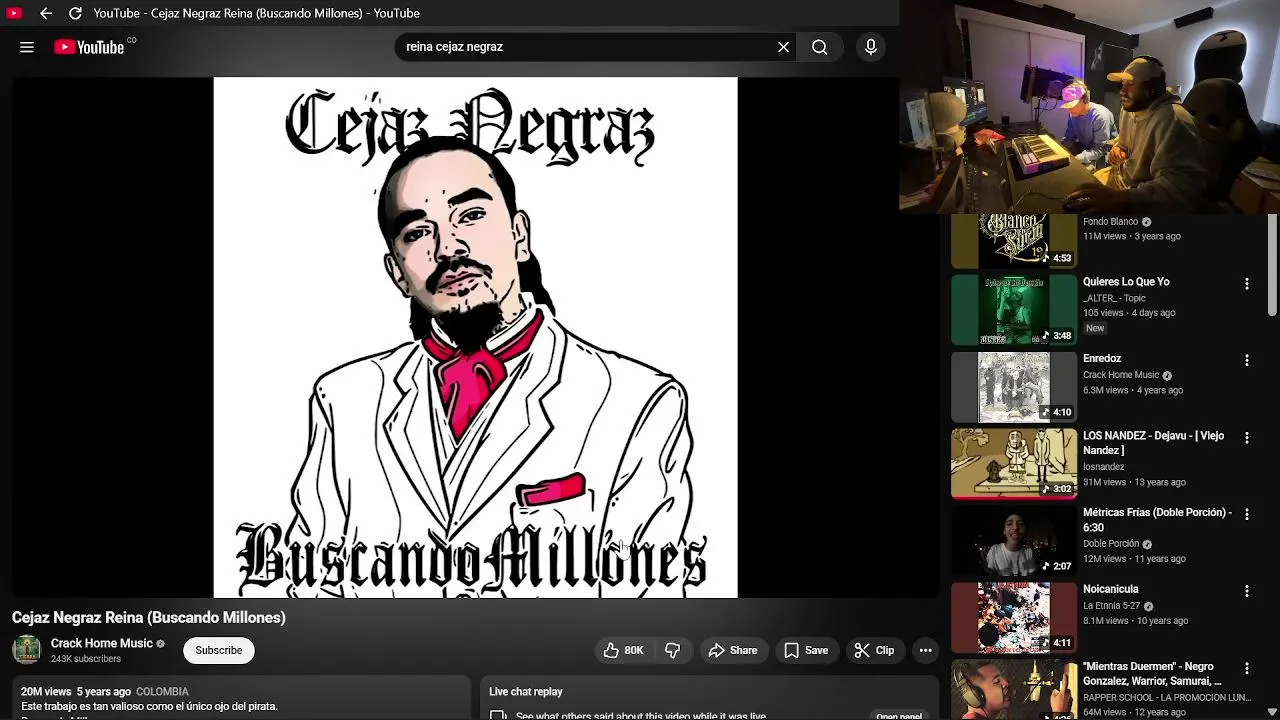This screenshot has width=1280, height=720.
Task: Open more actions below the video
Action: (926, 650)
